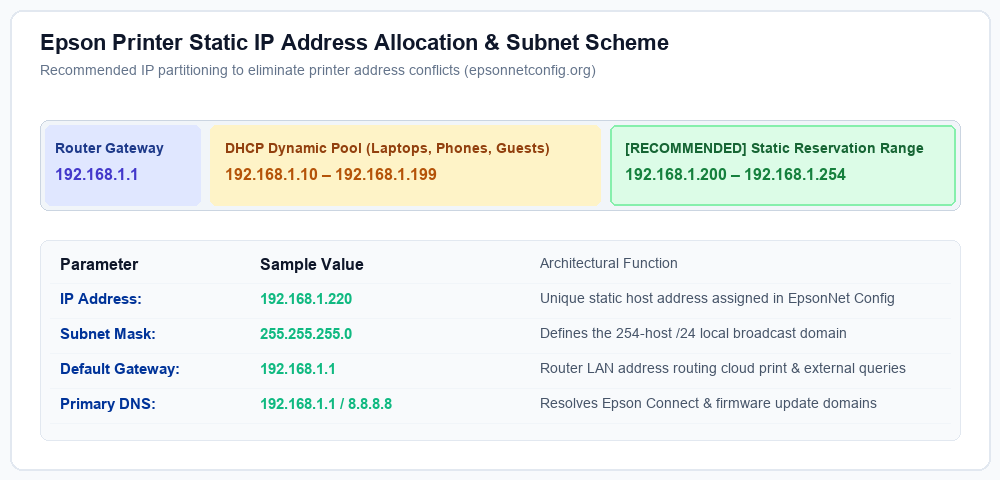Select the 'Primary DNS:' row label

pyautogui.click(x=108, y=404)
